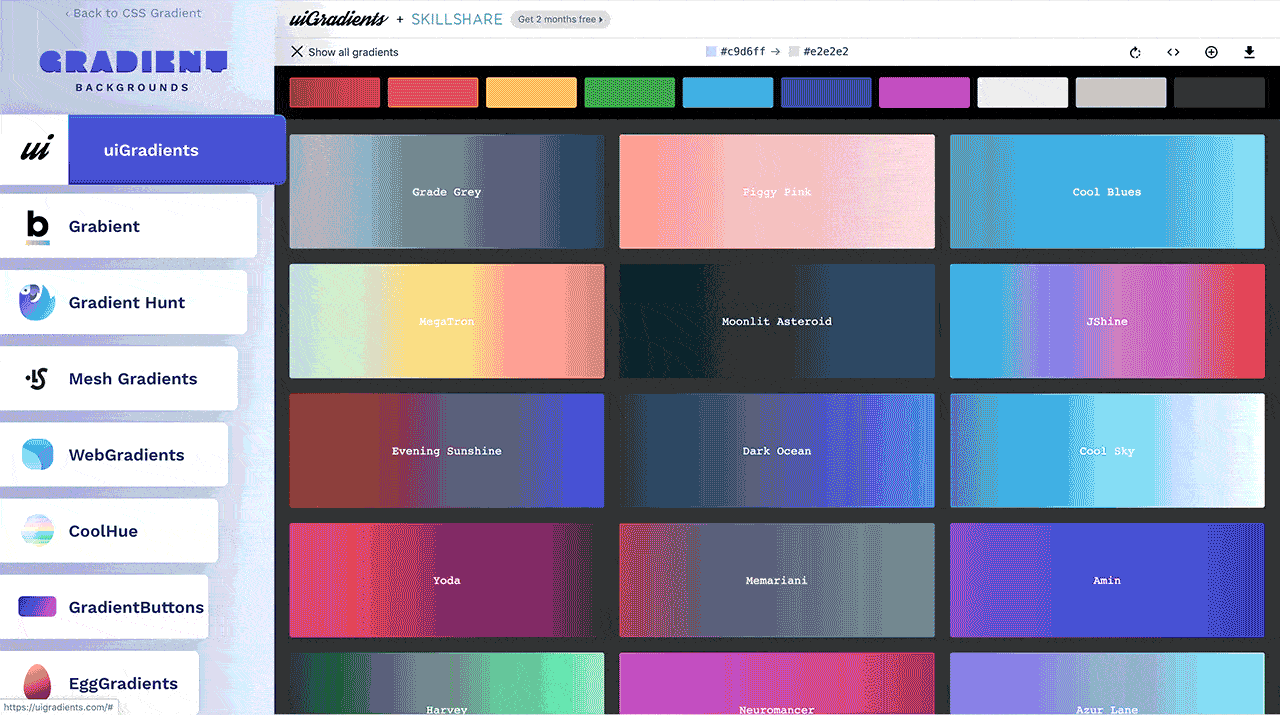
Task: Select the uiGradients sidebar tab
Action: [150, 151]
